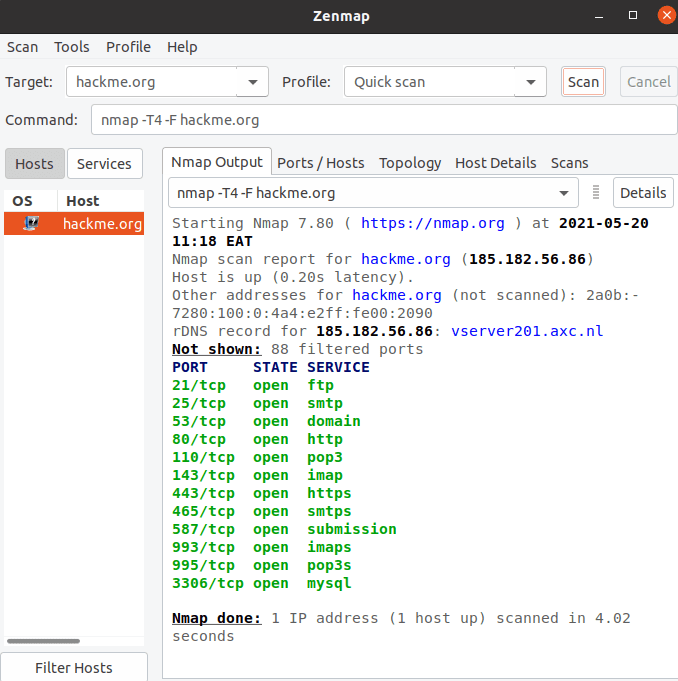Expand the scan output selector dropdown
678x681 pixels.
coord(562,193)
